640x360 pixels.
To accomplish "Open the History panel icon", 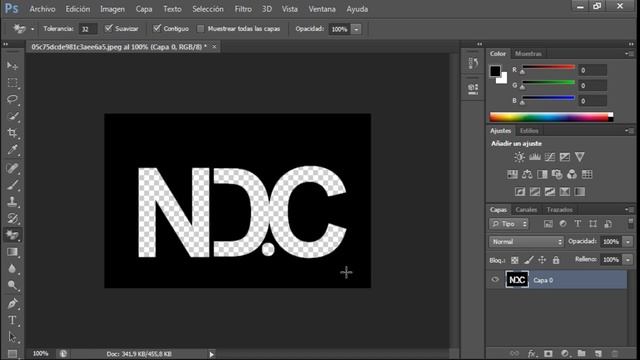I will coord(473,63).
